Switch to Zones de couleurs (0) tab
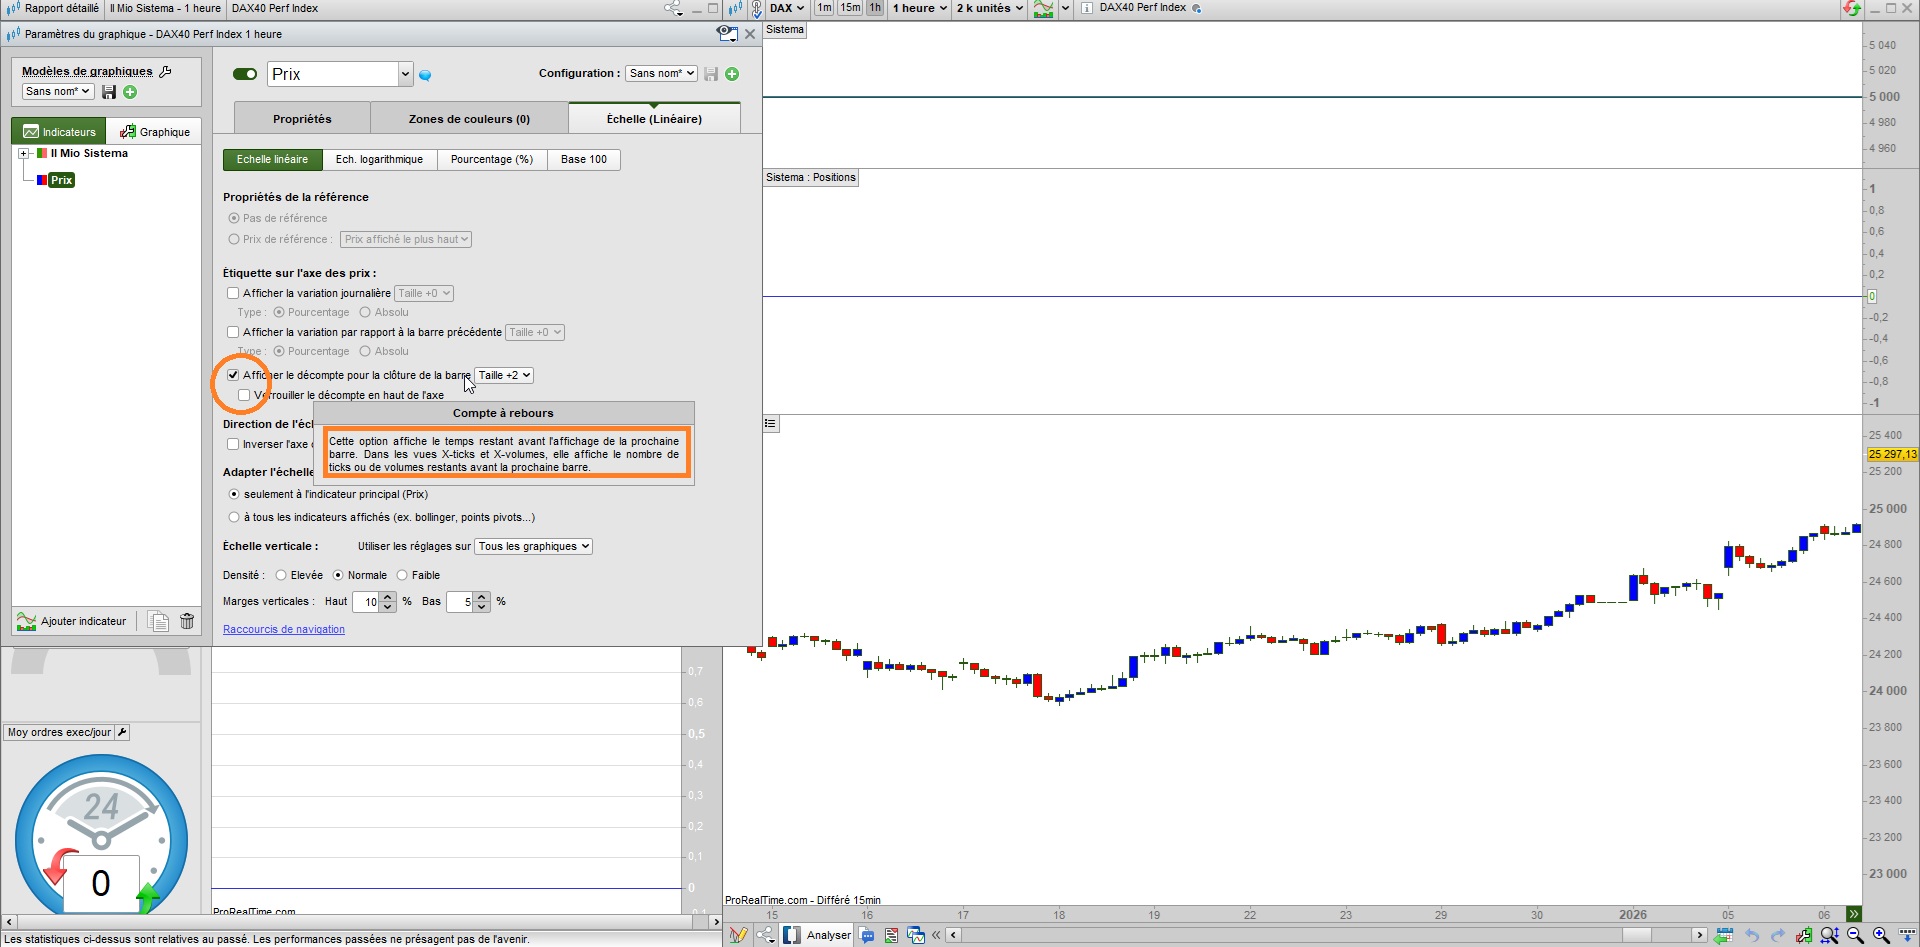Screen dimensions: 1920x947 [469, 119]
